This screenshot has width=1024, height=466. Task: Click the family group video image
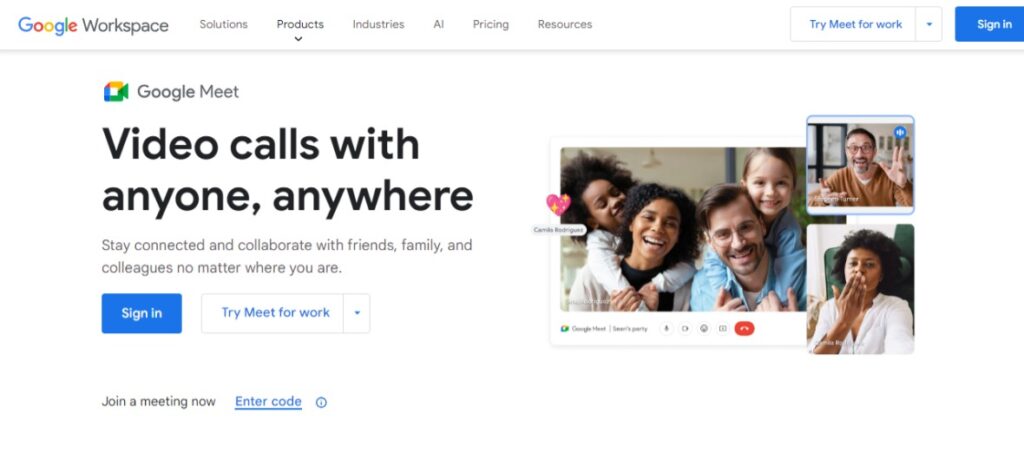pyautogui.click(x=683, y=229)
